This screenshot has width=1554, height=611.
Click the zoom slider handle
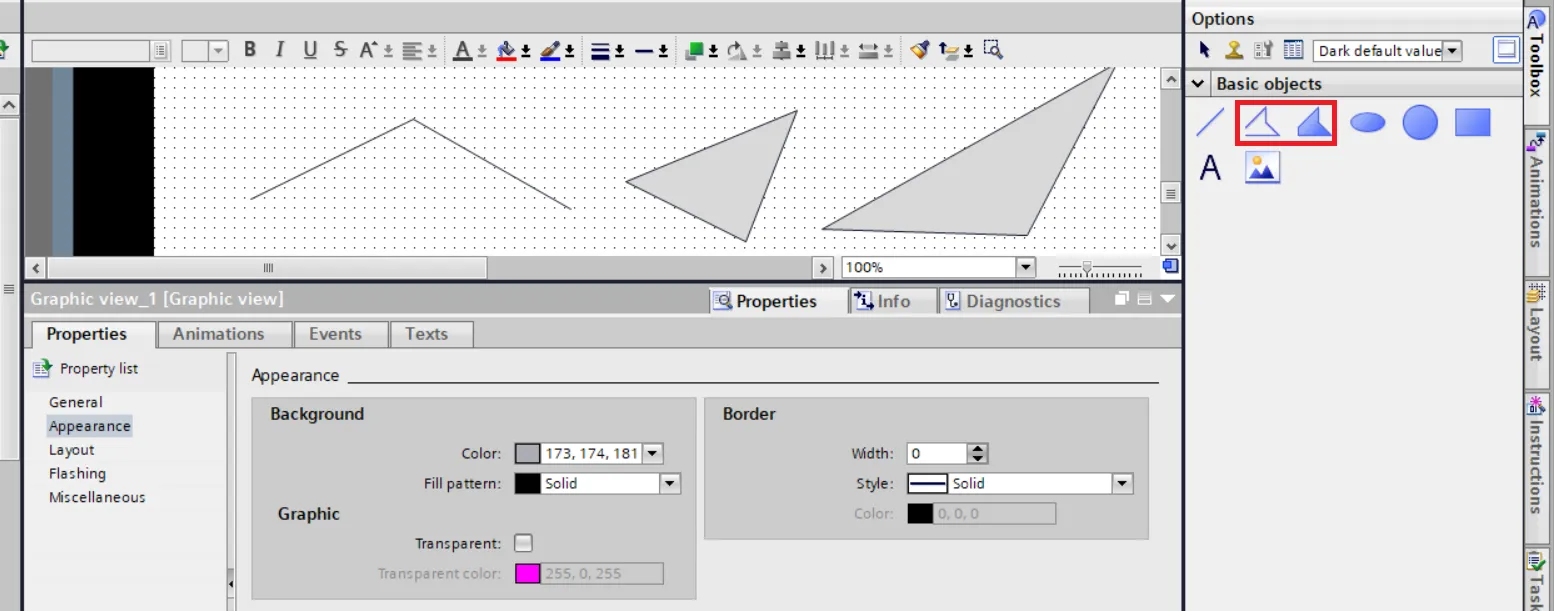tap(1087, 267)
